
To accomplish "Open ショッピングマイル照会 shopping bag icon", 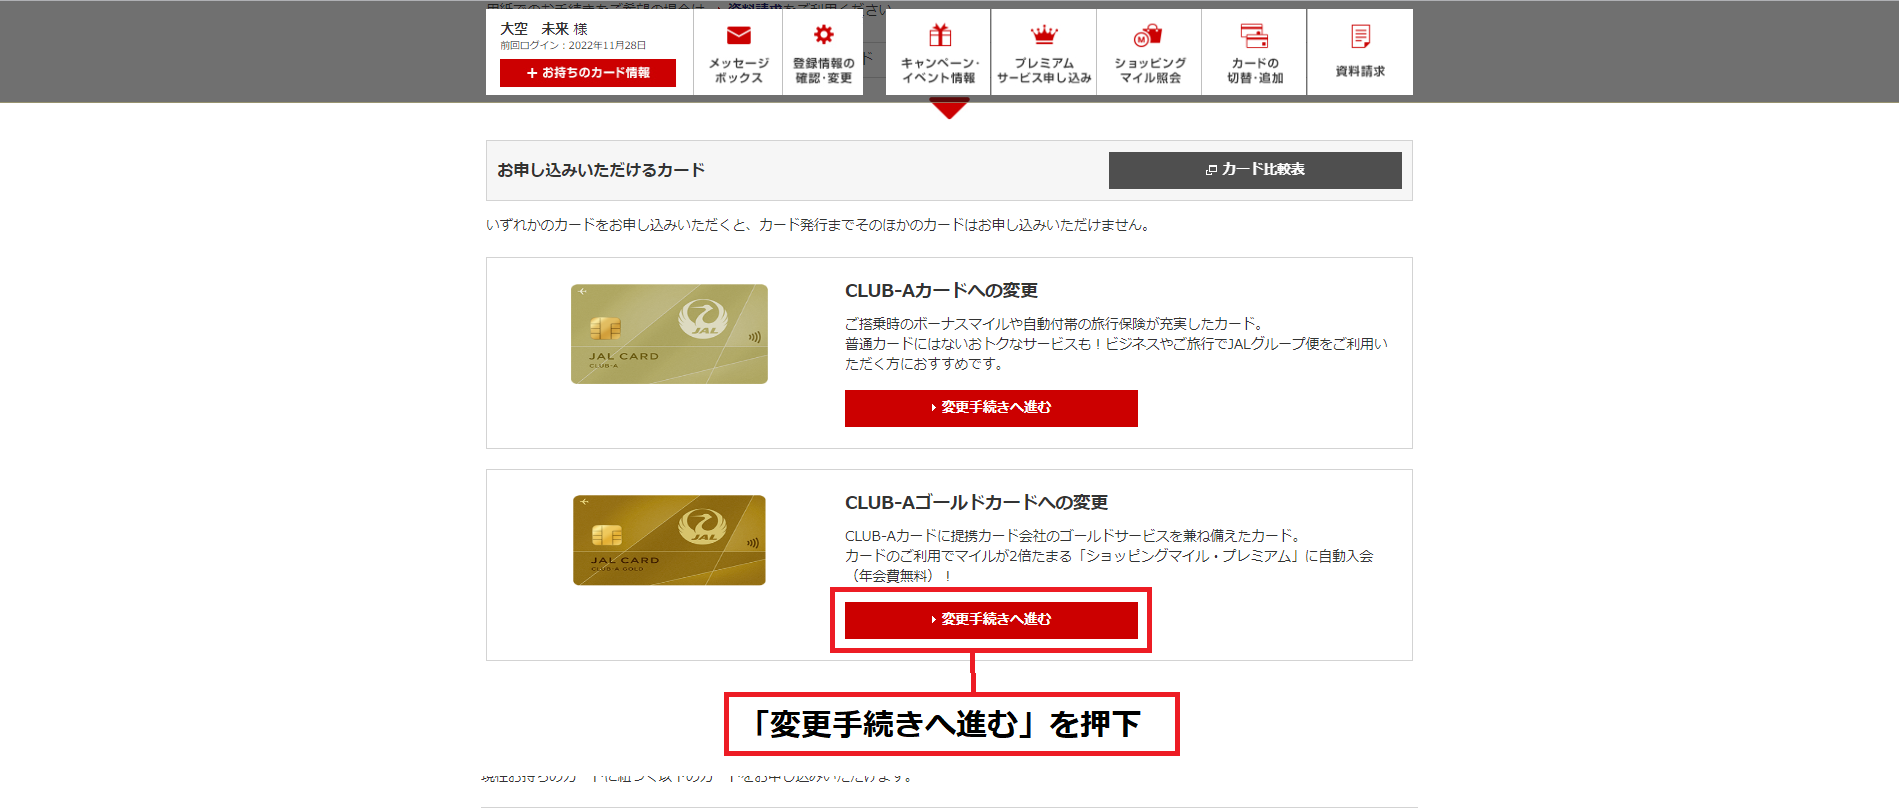I will tap(1149, 35).
